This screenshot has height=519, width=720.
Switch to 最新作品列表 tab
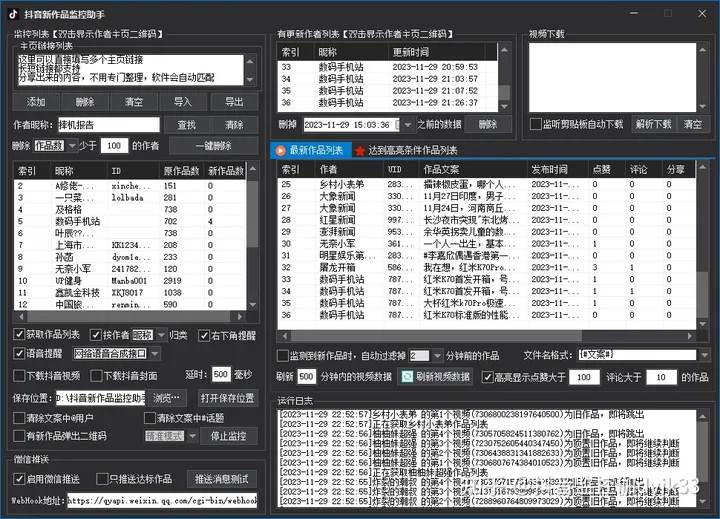[x=311, y=150]
